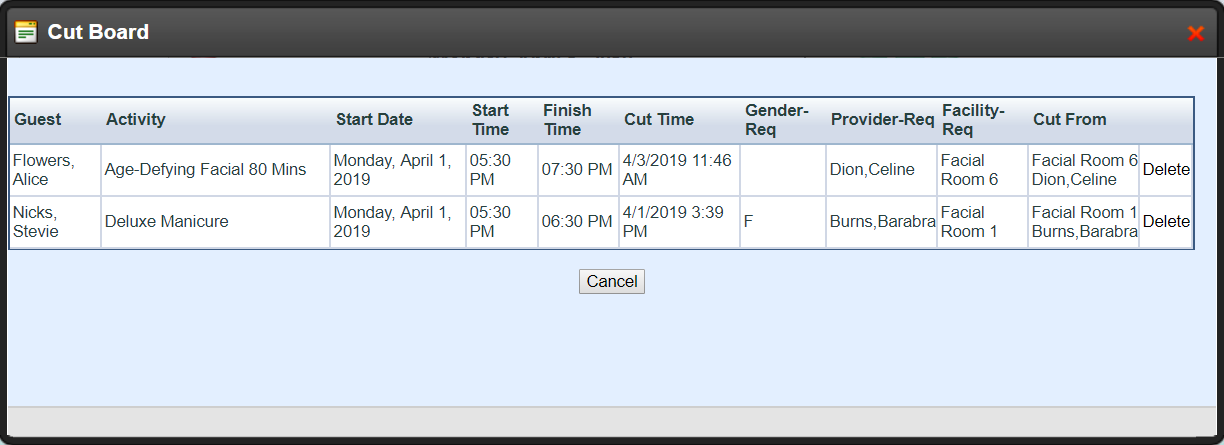Click the Activity column header
Viewport: 1224px width, 445px height.
(136, 120)
